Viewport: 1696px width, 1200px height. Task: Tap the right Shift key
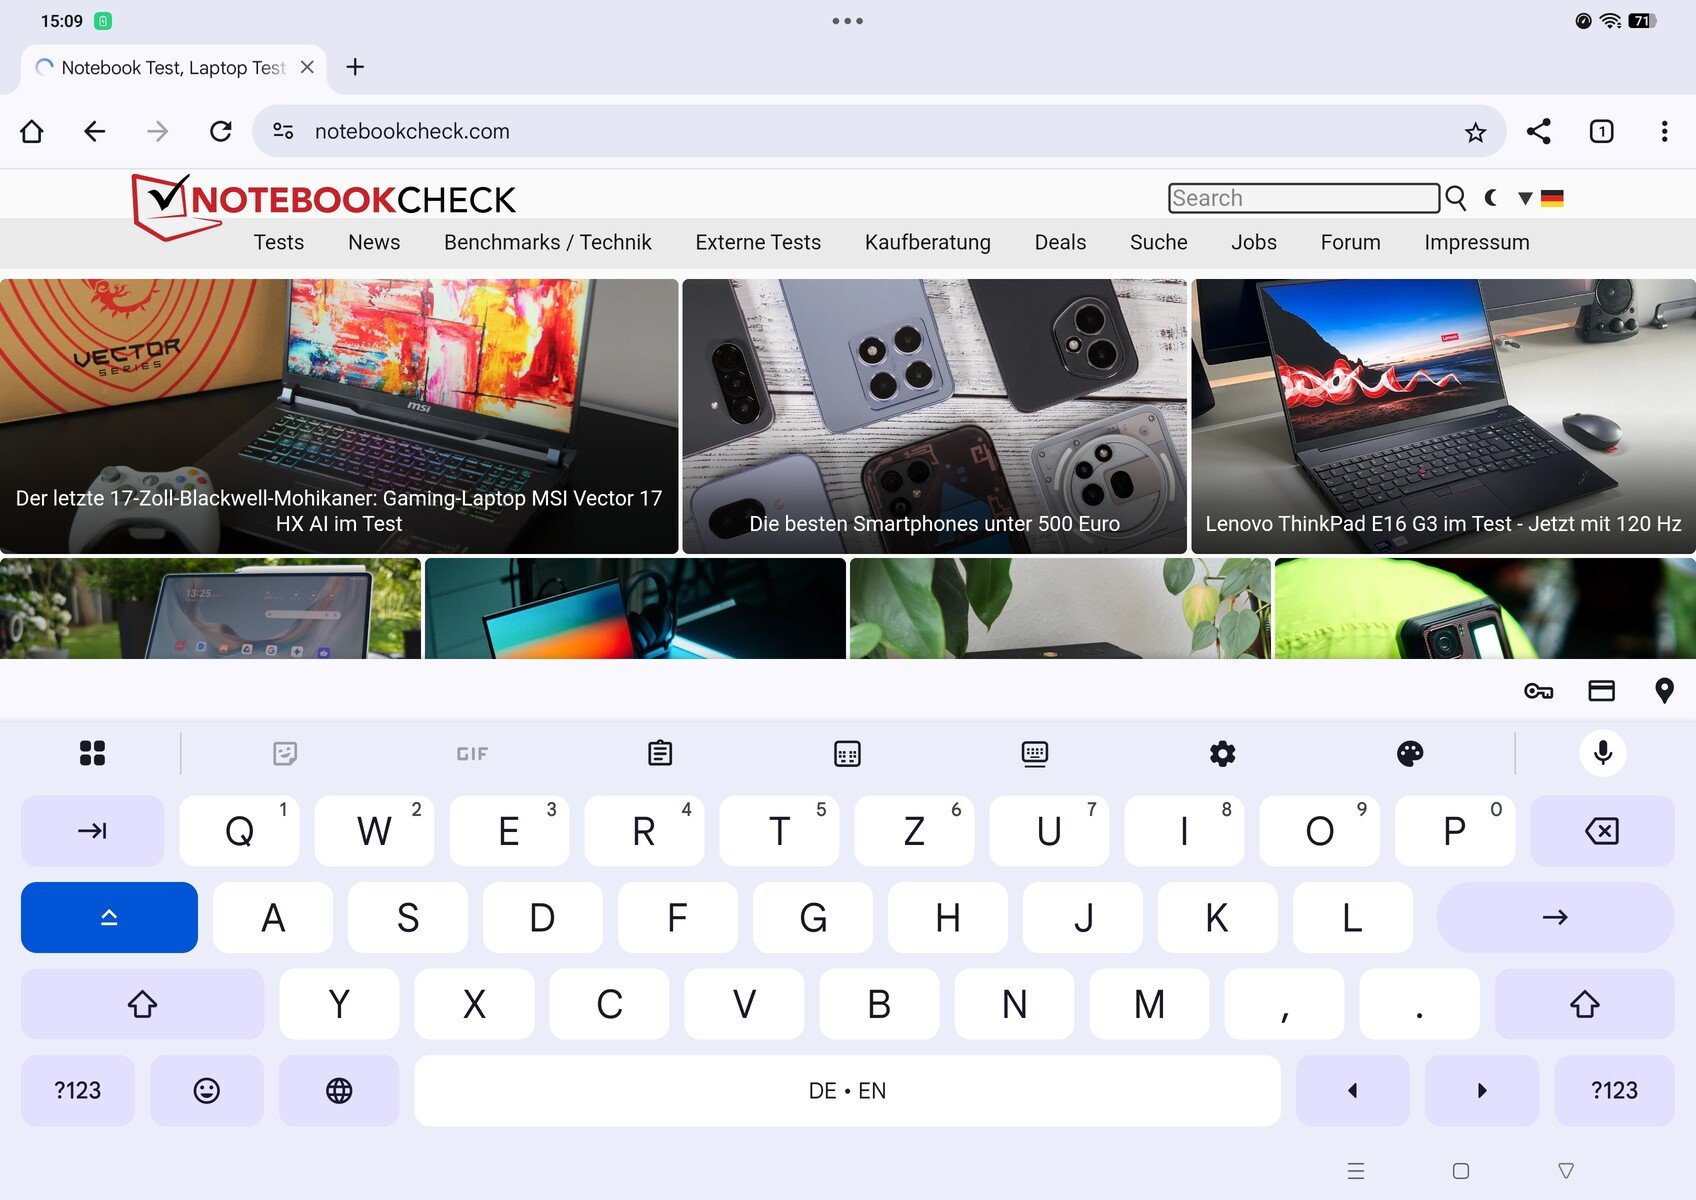click(1584, 1004)
